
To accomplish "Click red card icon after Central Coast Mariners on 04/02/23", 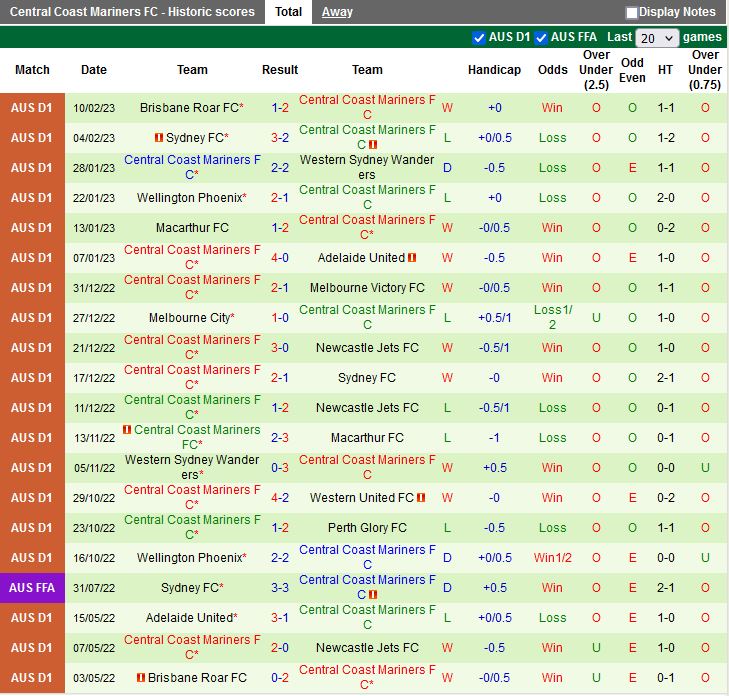I will (372, 145).
